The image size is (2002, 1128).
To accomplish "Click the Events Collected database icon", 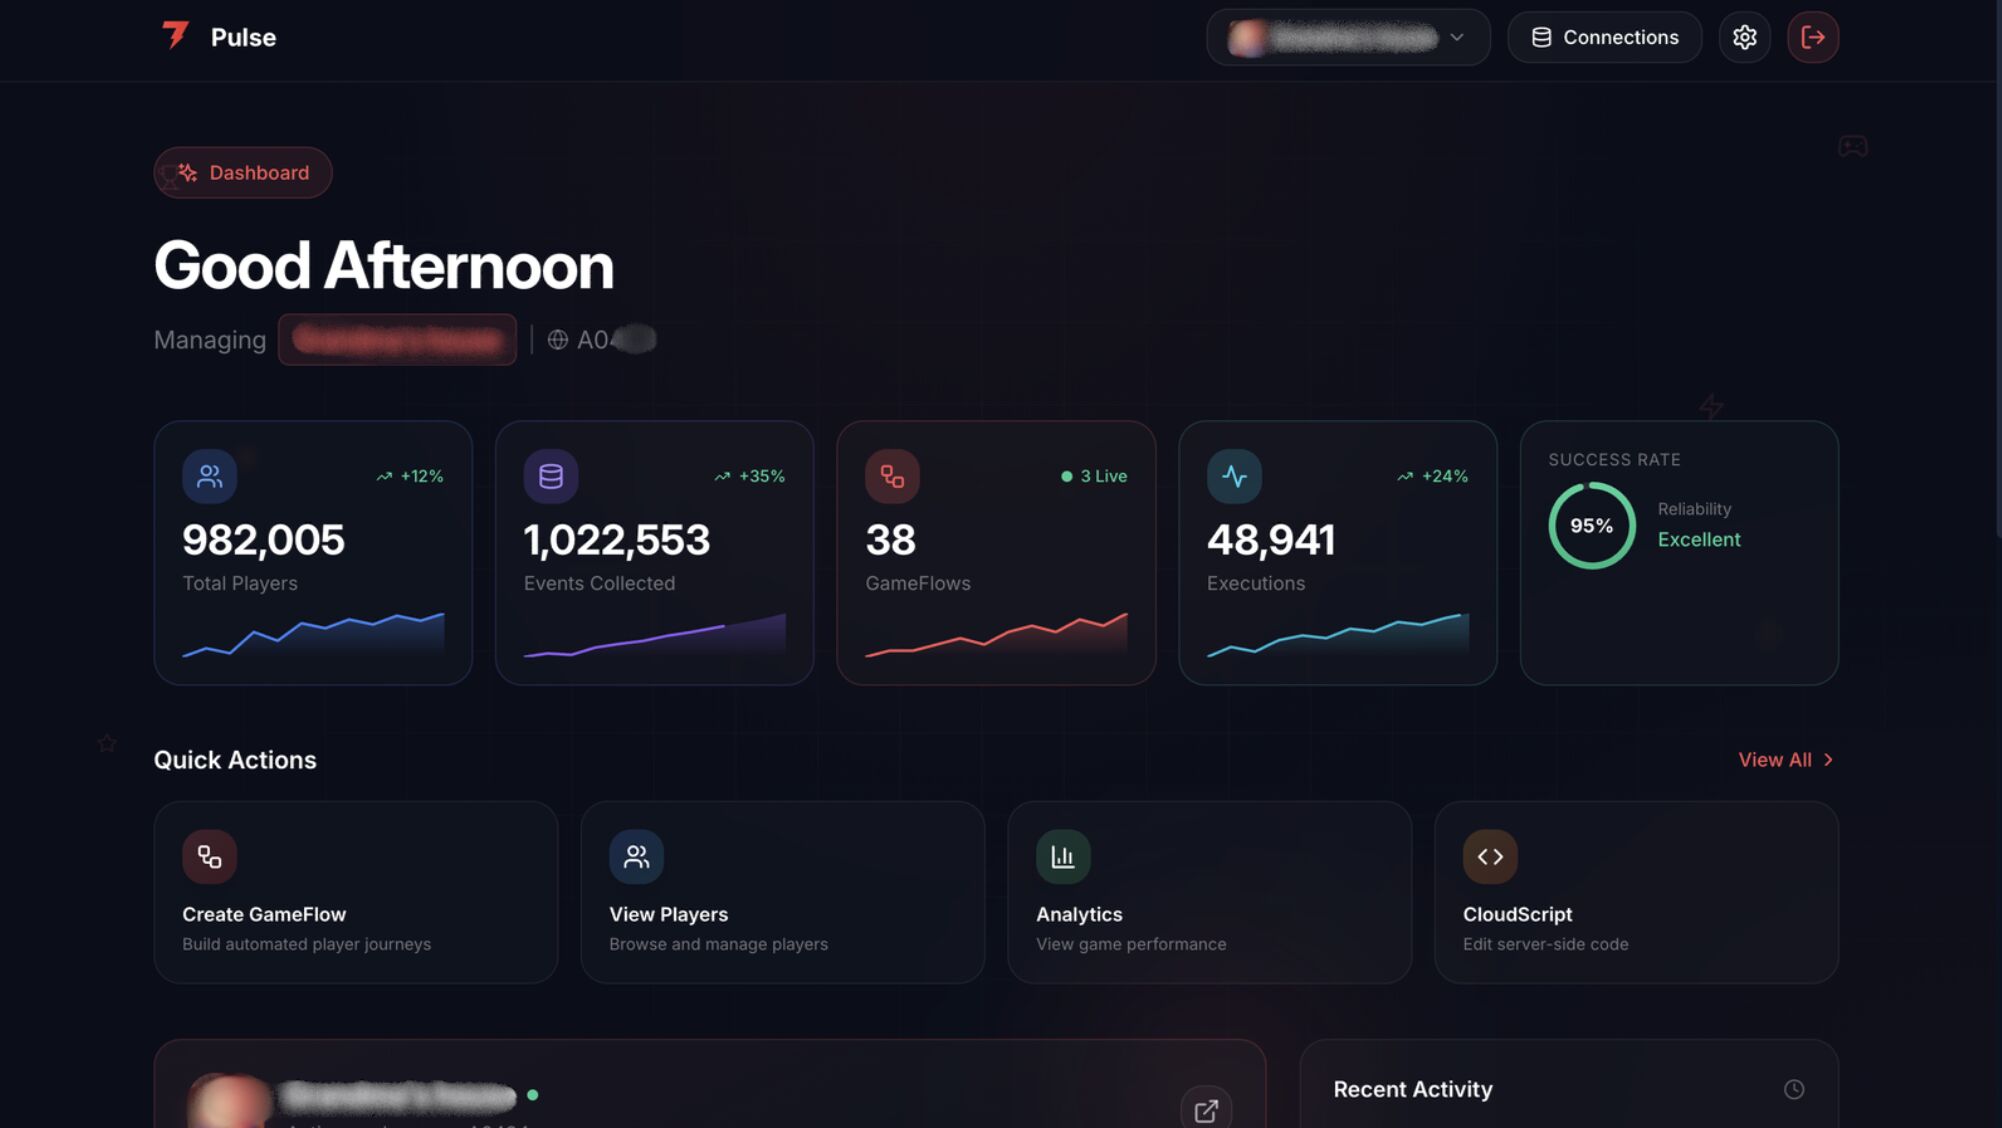I will (550, 476).
